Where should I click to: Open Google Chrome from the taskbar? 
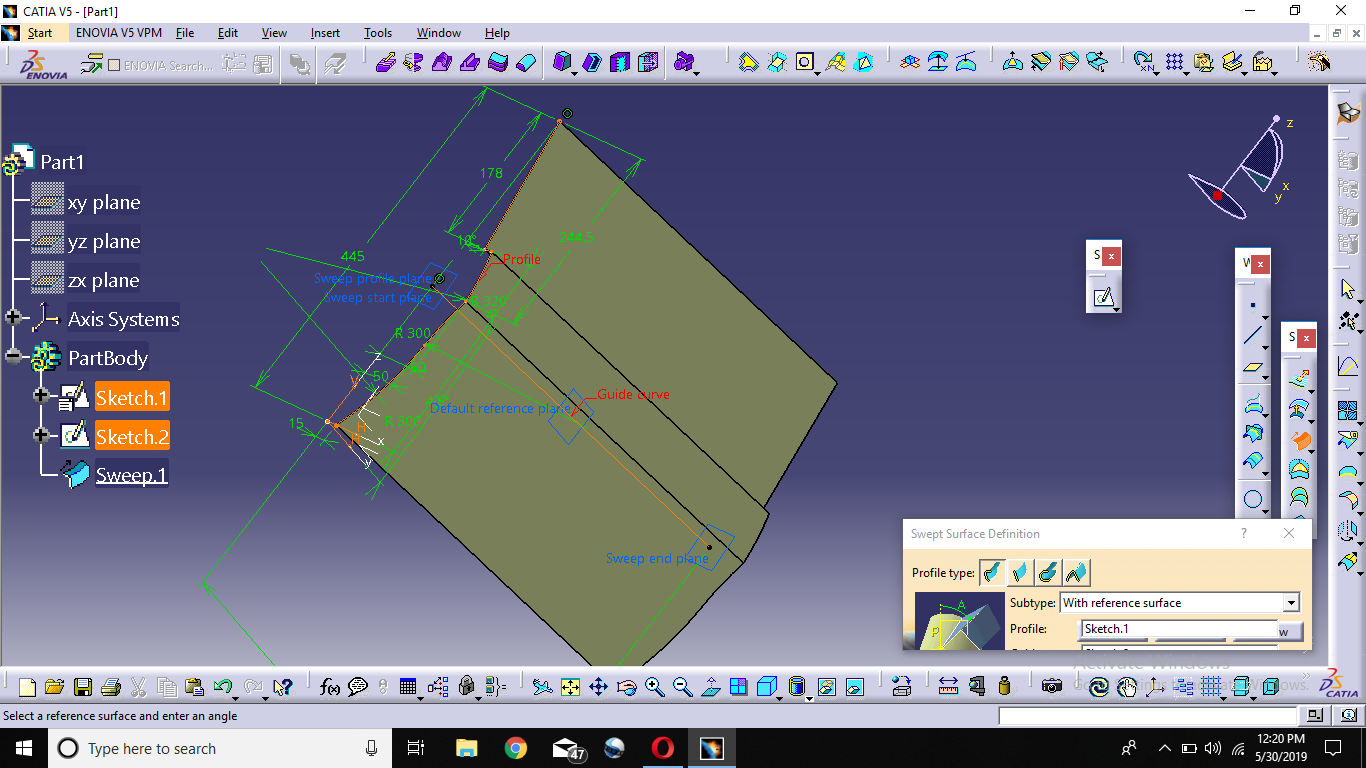[516, 748]
